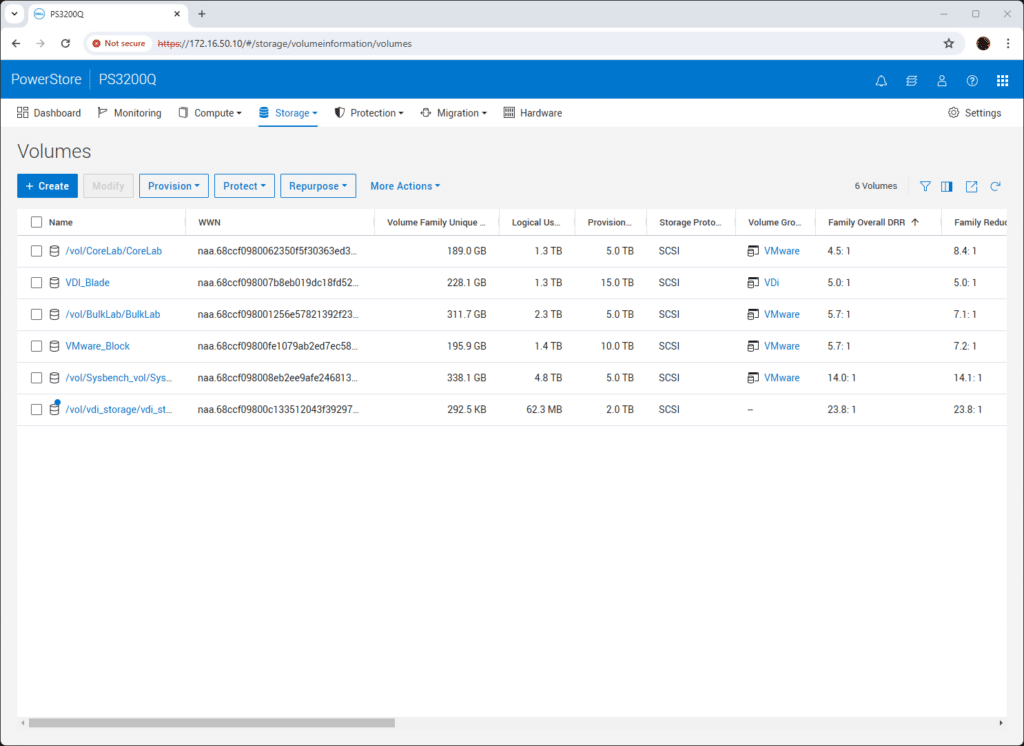Click the volume group icon in CoreLab row
The height and width of the screenshot is (746, 1024).
point(753,251)
